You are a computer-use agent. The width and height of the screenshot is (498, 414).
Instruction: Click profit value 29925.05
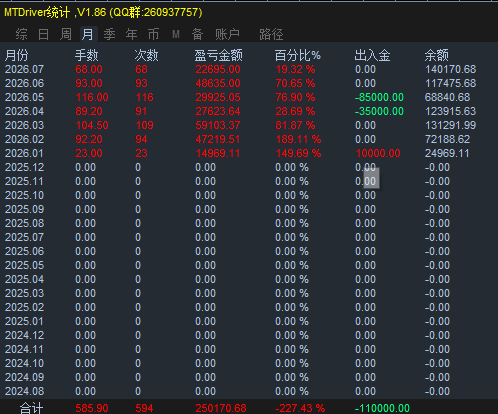coord(218,97)
